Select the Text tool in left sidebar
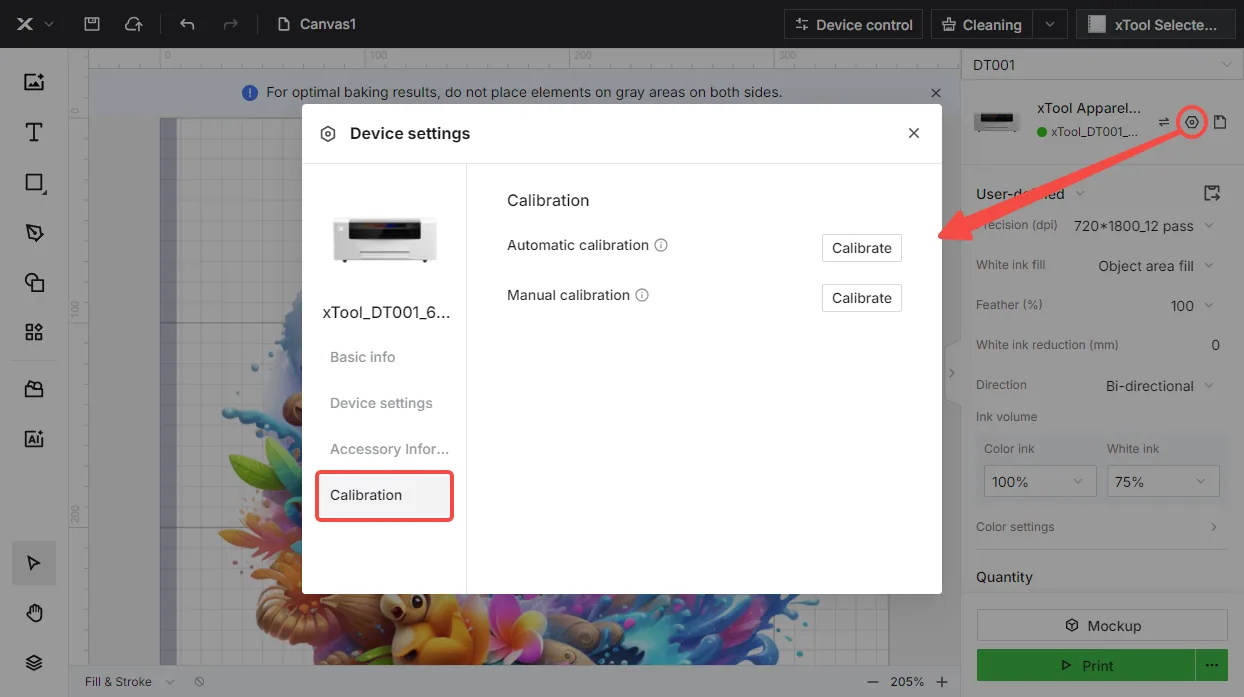1244x697 pixels. 34,132
